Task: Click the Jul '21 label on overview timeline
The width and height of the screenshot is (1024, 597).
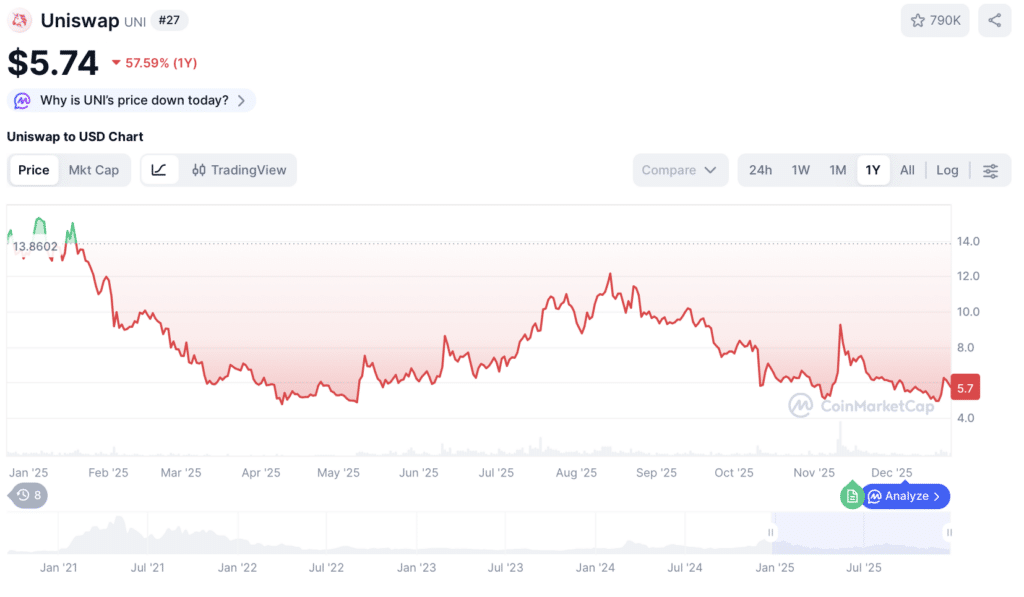Action: (x=148, y=568)
